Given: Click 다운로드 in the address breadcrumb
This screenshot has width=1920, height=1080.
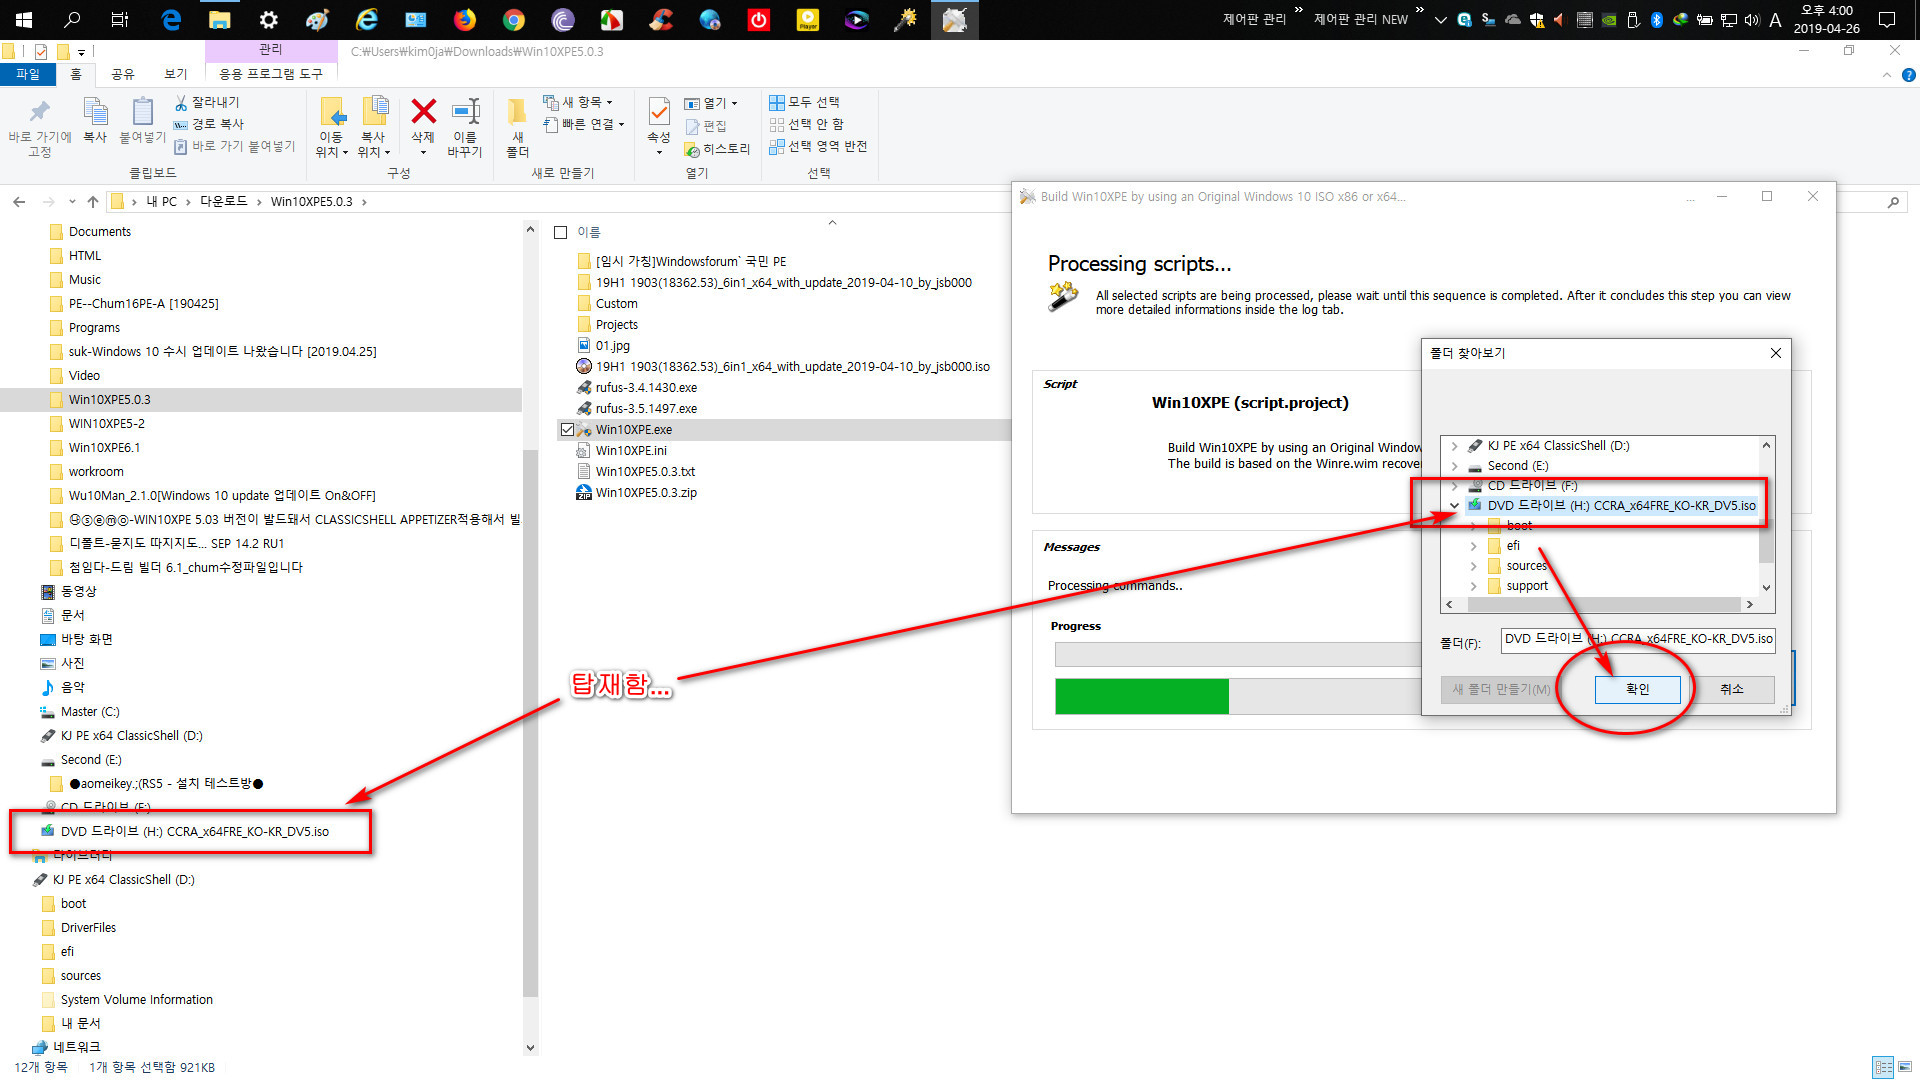Looking at the screenshot, I should [223, 201].
